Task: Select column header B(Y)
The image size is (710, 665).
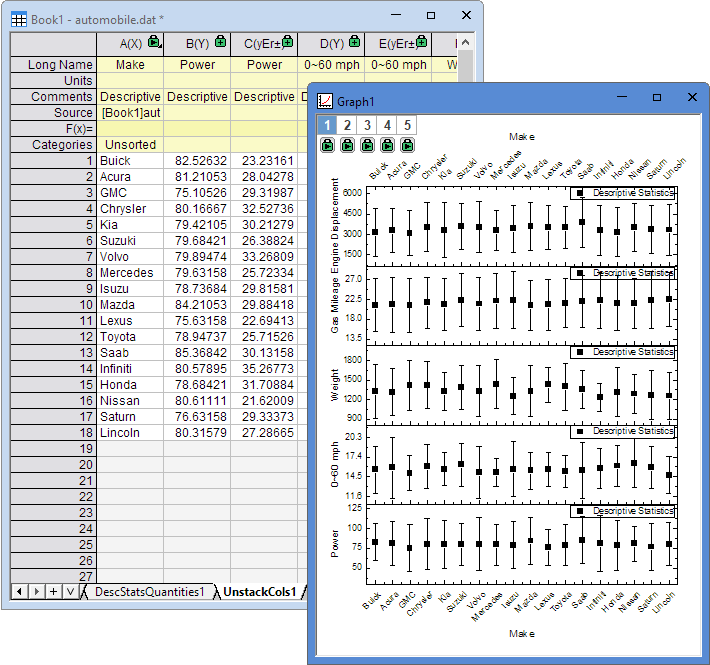Action: tap(197, 43)
